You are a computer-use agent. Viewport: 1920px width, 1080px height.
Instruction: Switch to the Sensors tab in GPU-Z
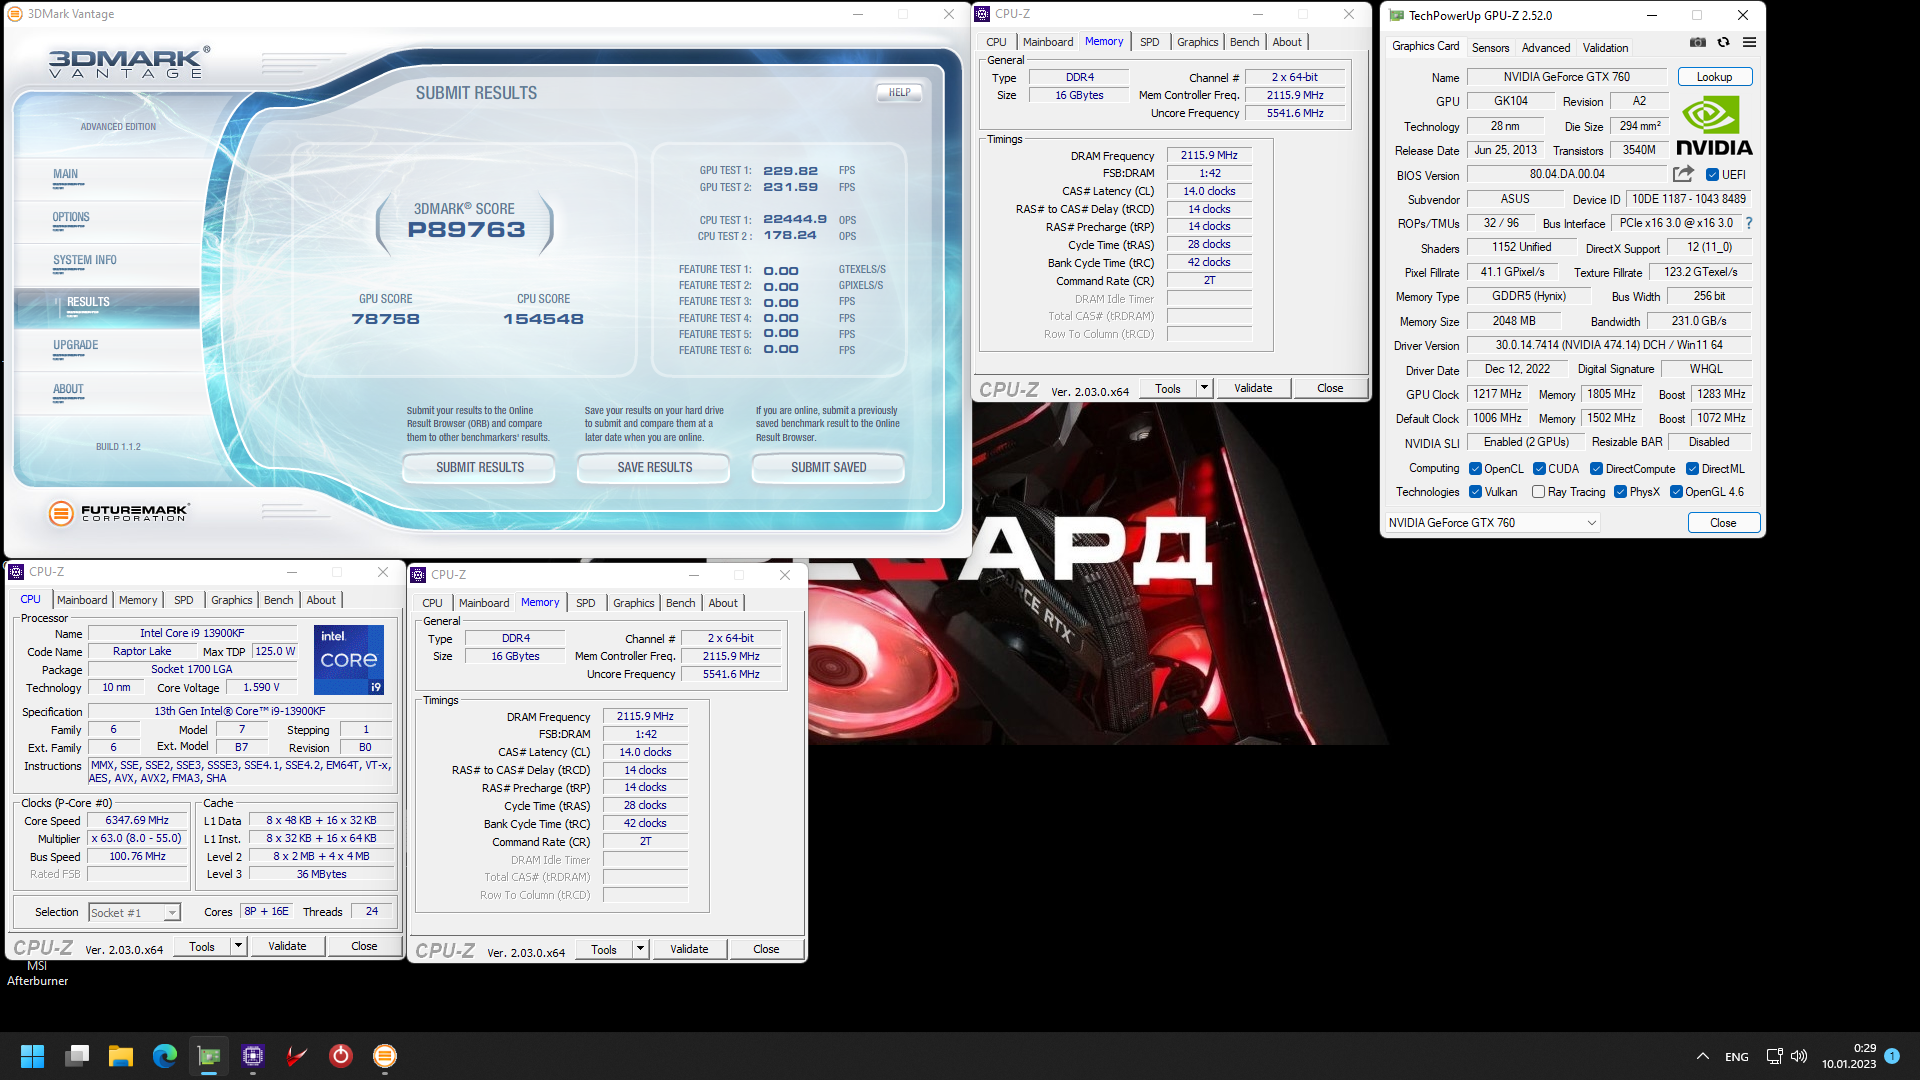[1490, 48]
